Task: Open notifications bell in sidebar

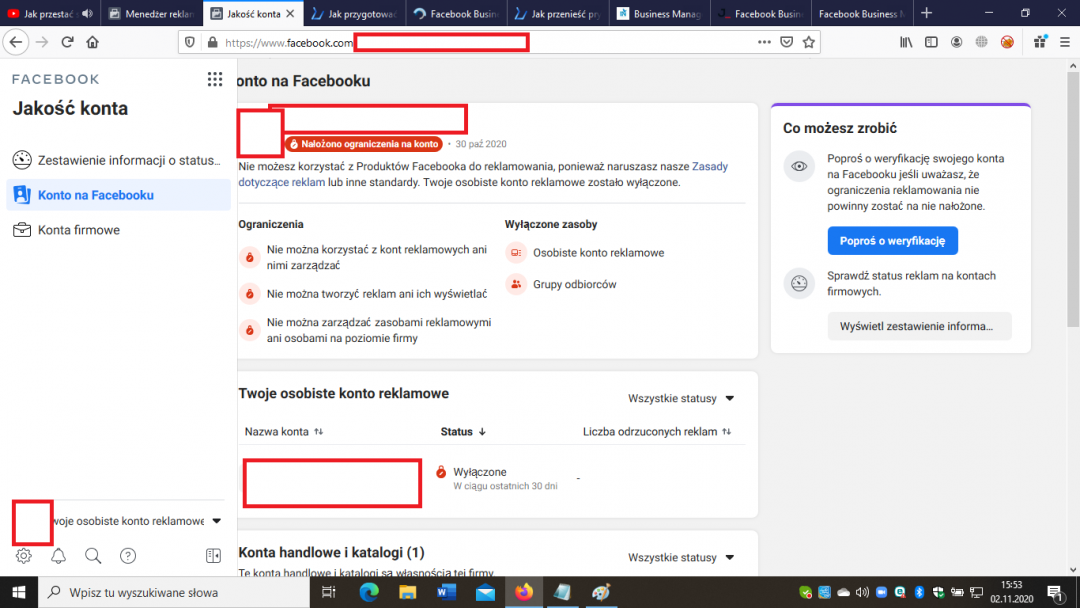Action: [59, 556]
